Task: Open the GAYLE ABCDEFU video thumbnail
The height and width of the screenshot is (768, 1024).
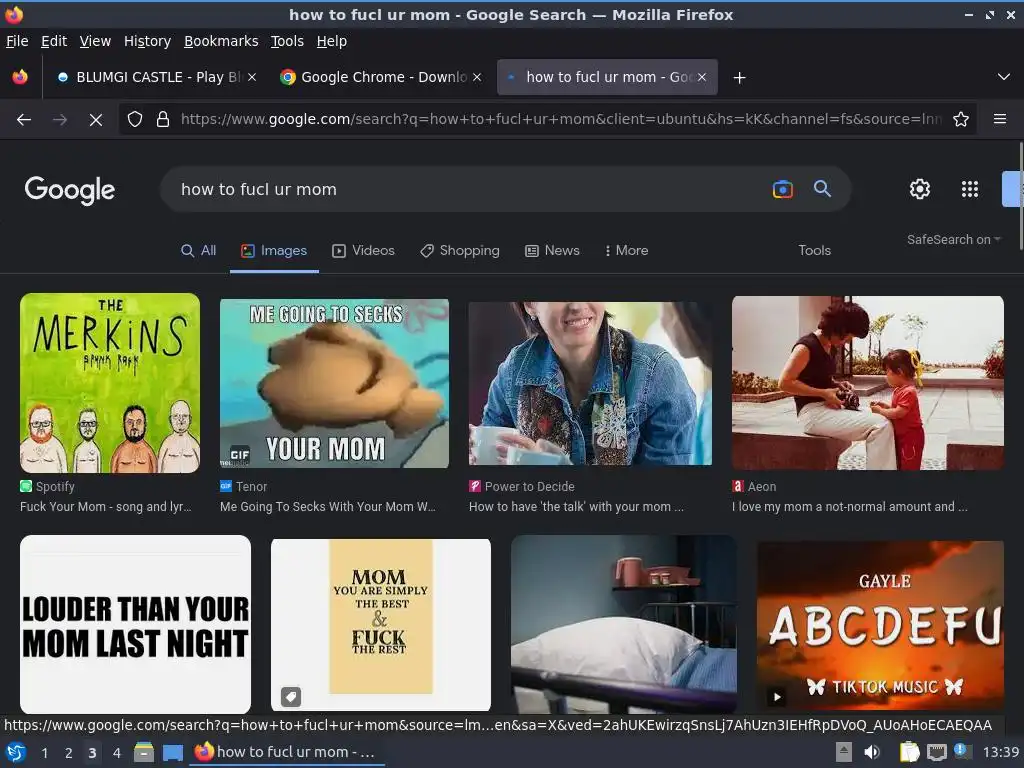Action: coord(880,626)
